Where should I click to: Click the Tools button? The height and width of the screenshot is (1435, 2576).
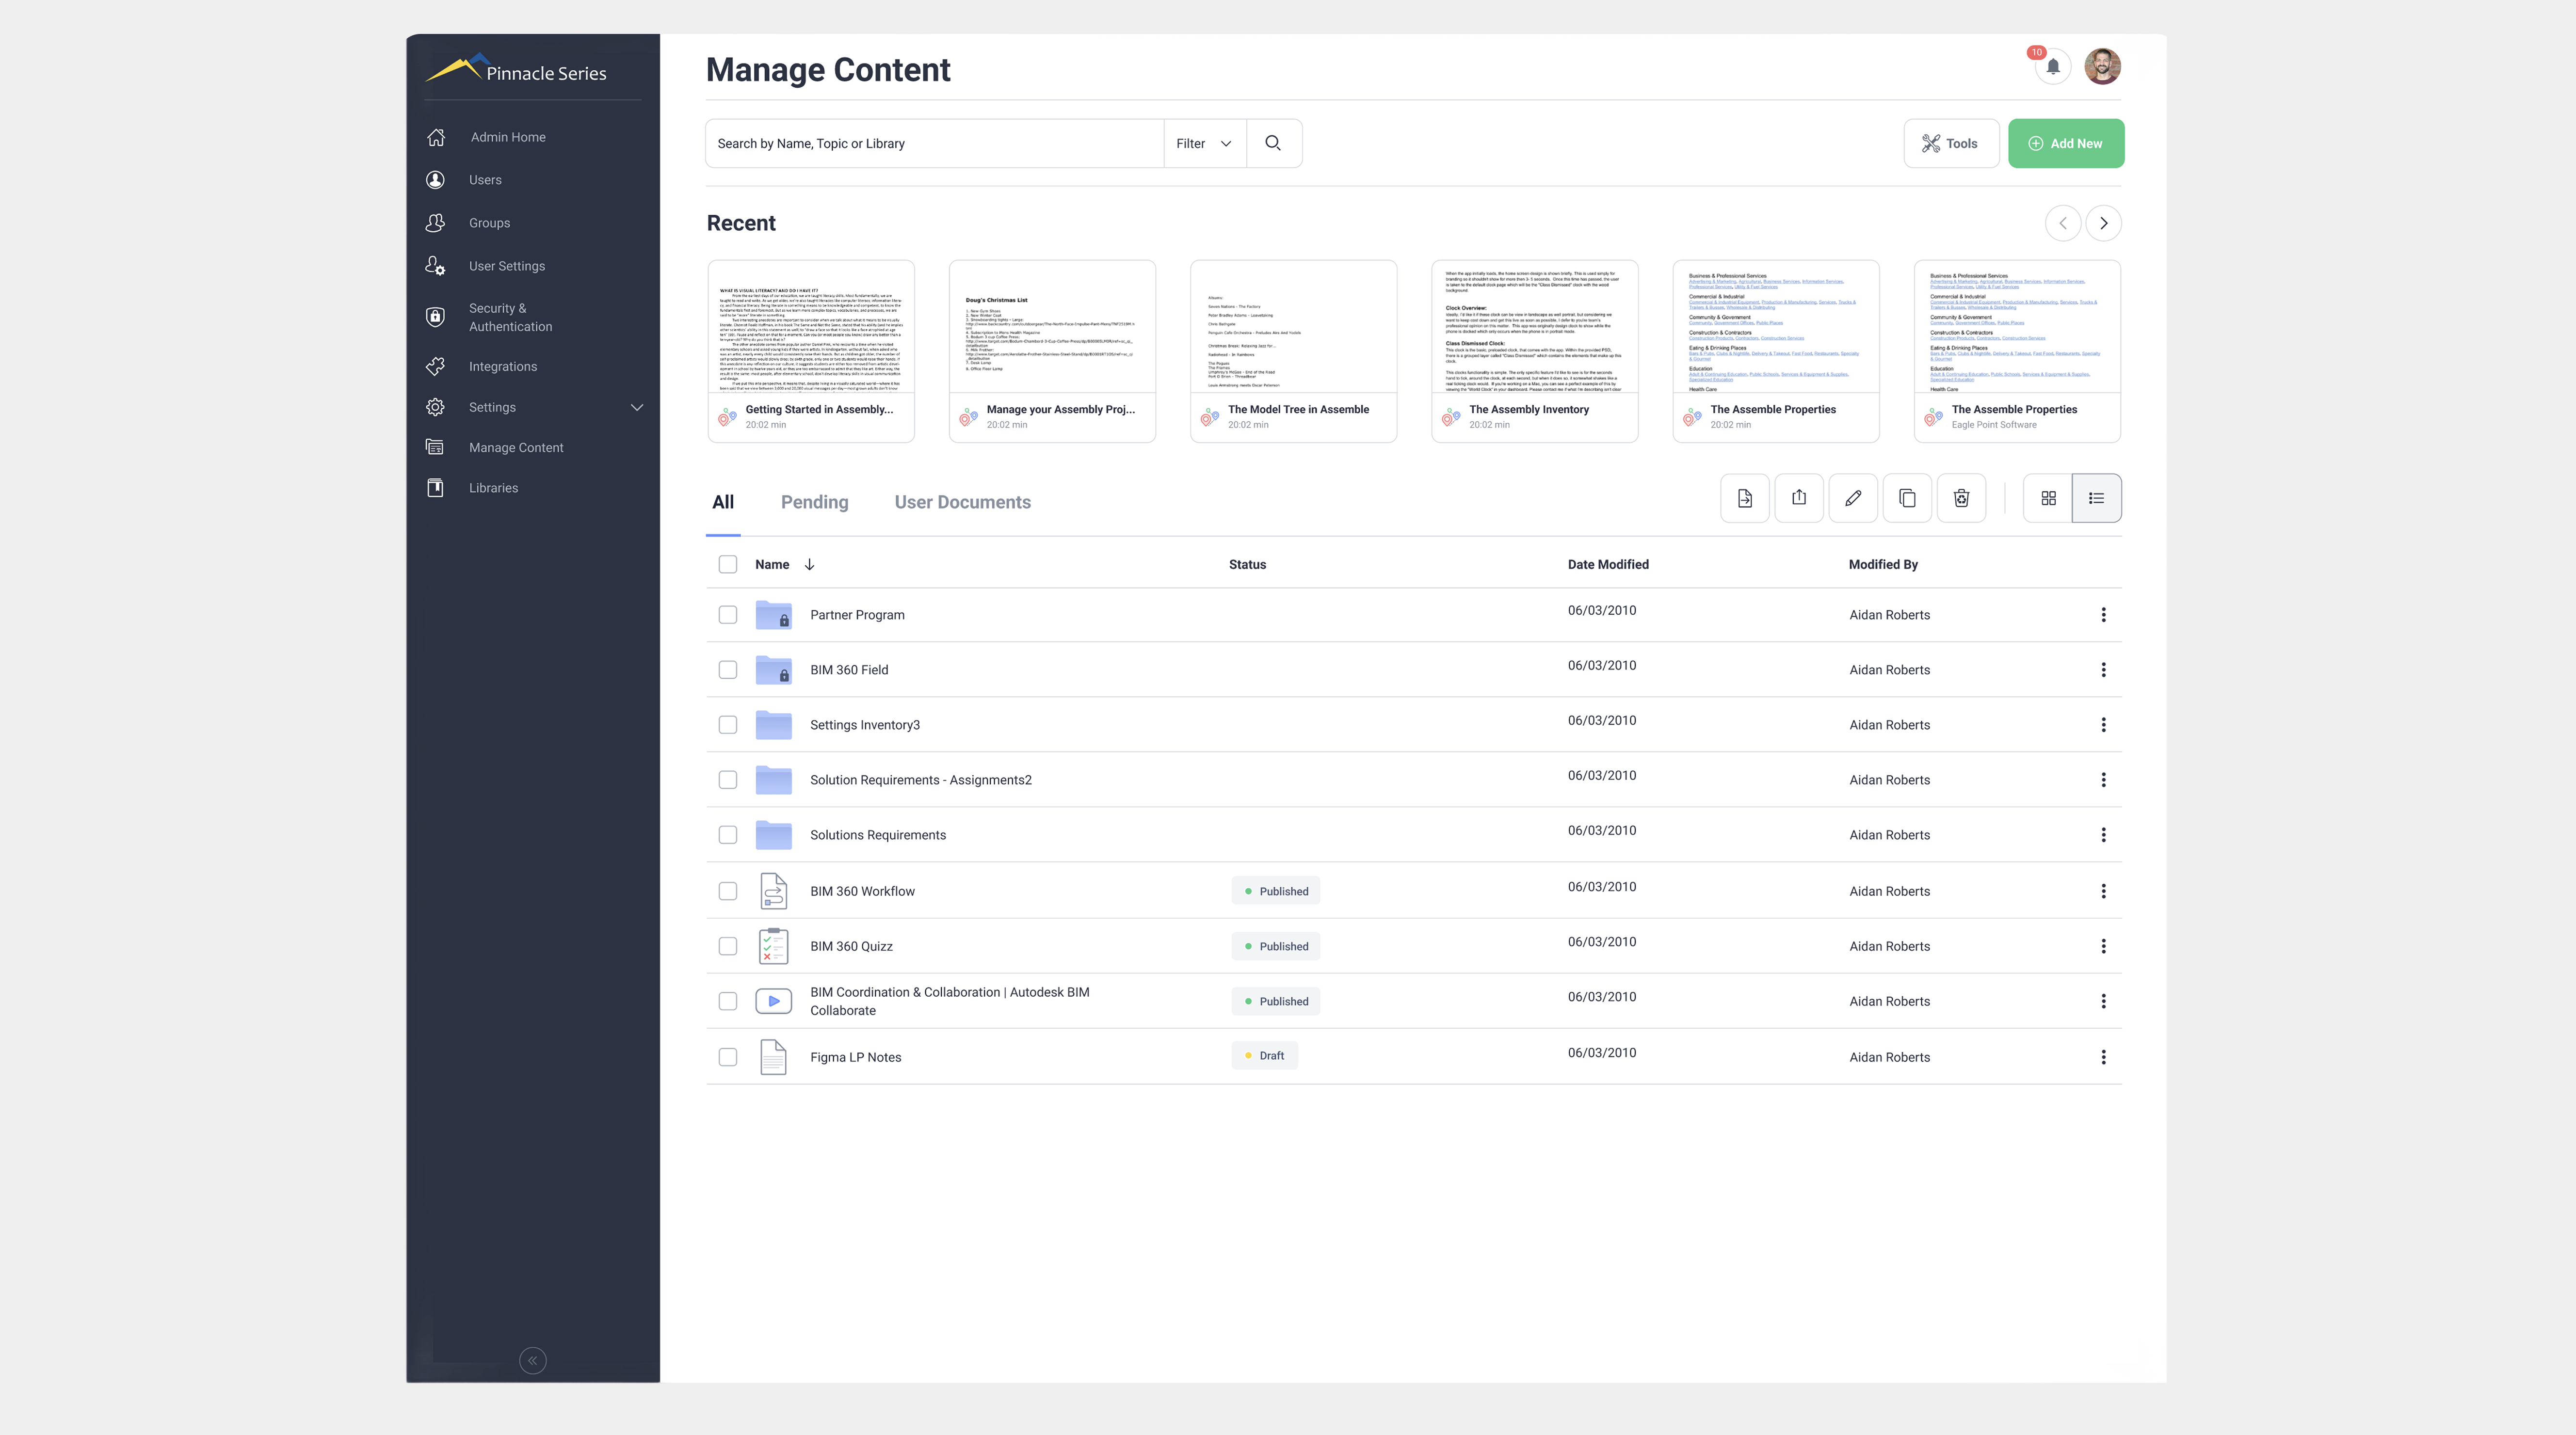coord(1951,143)
